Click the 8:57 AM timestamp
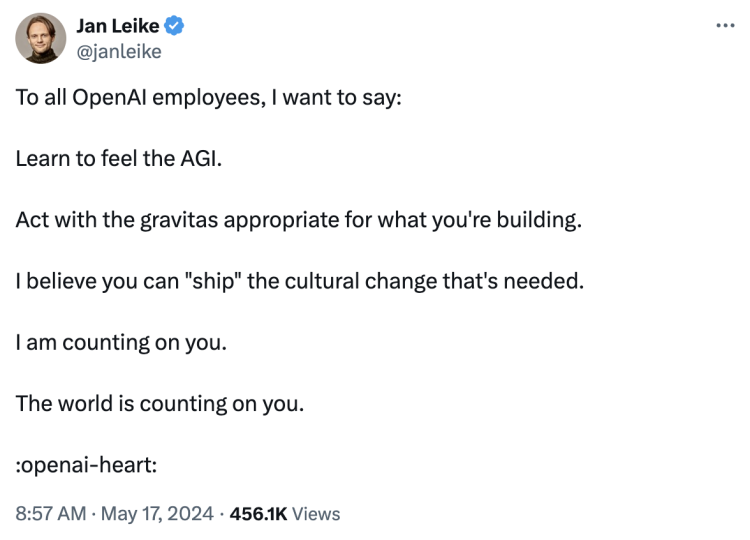Viewport: 750px width, 540px height. tap(51, 514)
